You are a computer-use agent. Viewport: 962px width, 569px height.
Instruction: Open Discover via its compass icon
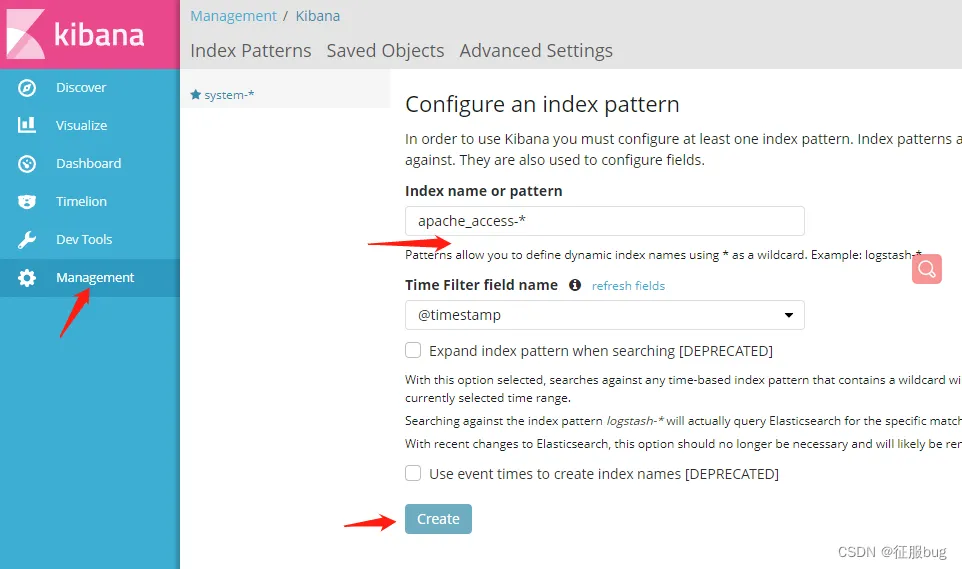[27, 88]
